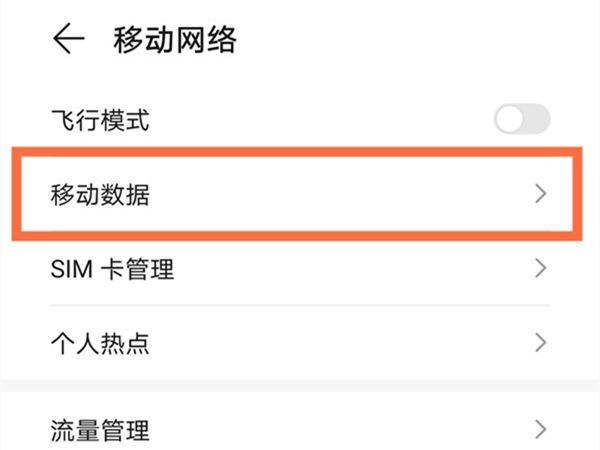The width and height of the screenshot is (600, 450).
Task: Click the gray section separator above 流量管理
Action: click(x=300, y=386)
